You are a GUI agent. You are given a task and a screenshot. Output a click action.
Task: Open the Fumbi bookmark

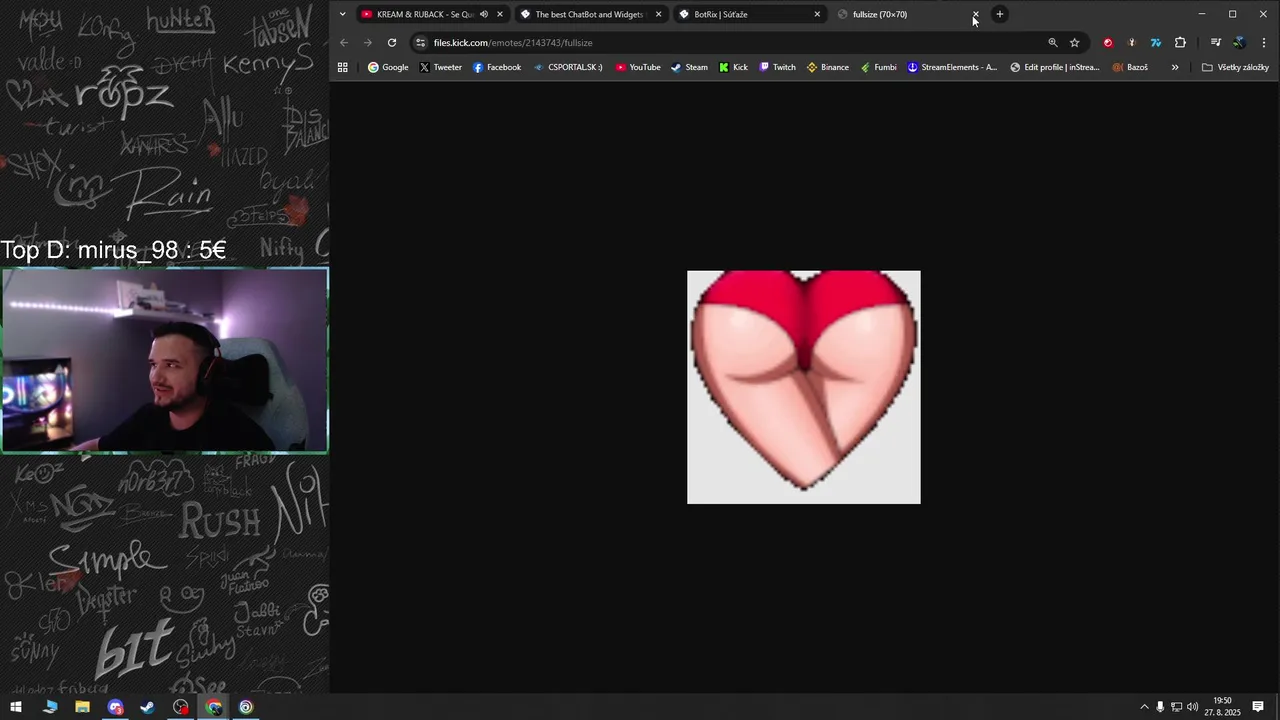point(878,68)
